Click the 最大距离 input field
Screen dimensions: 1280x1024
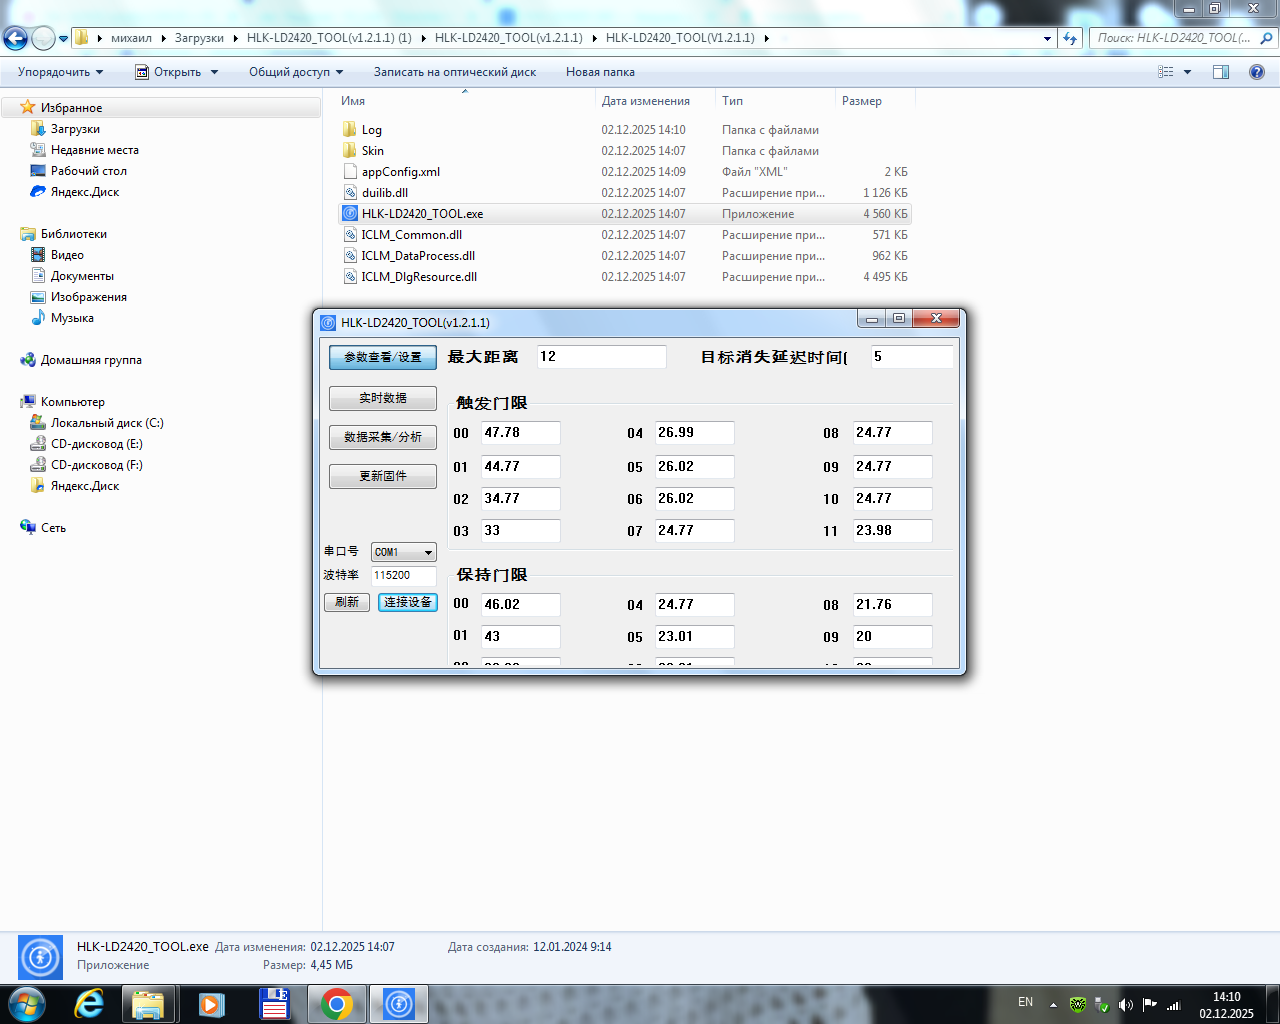tap(601, 357)
